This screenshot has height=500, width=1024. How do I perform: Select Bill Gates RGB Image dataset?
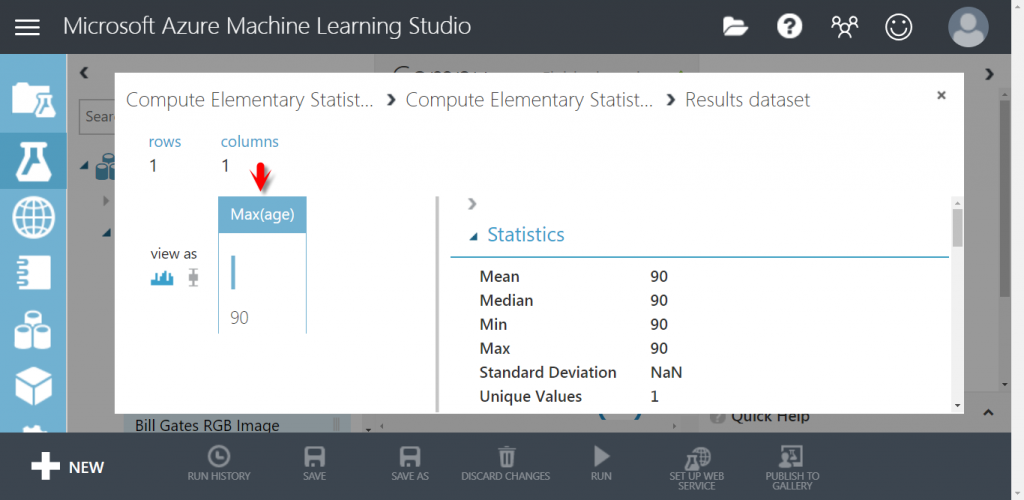[x=208, y=426]
